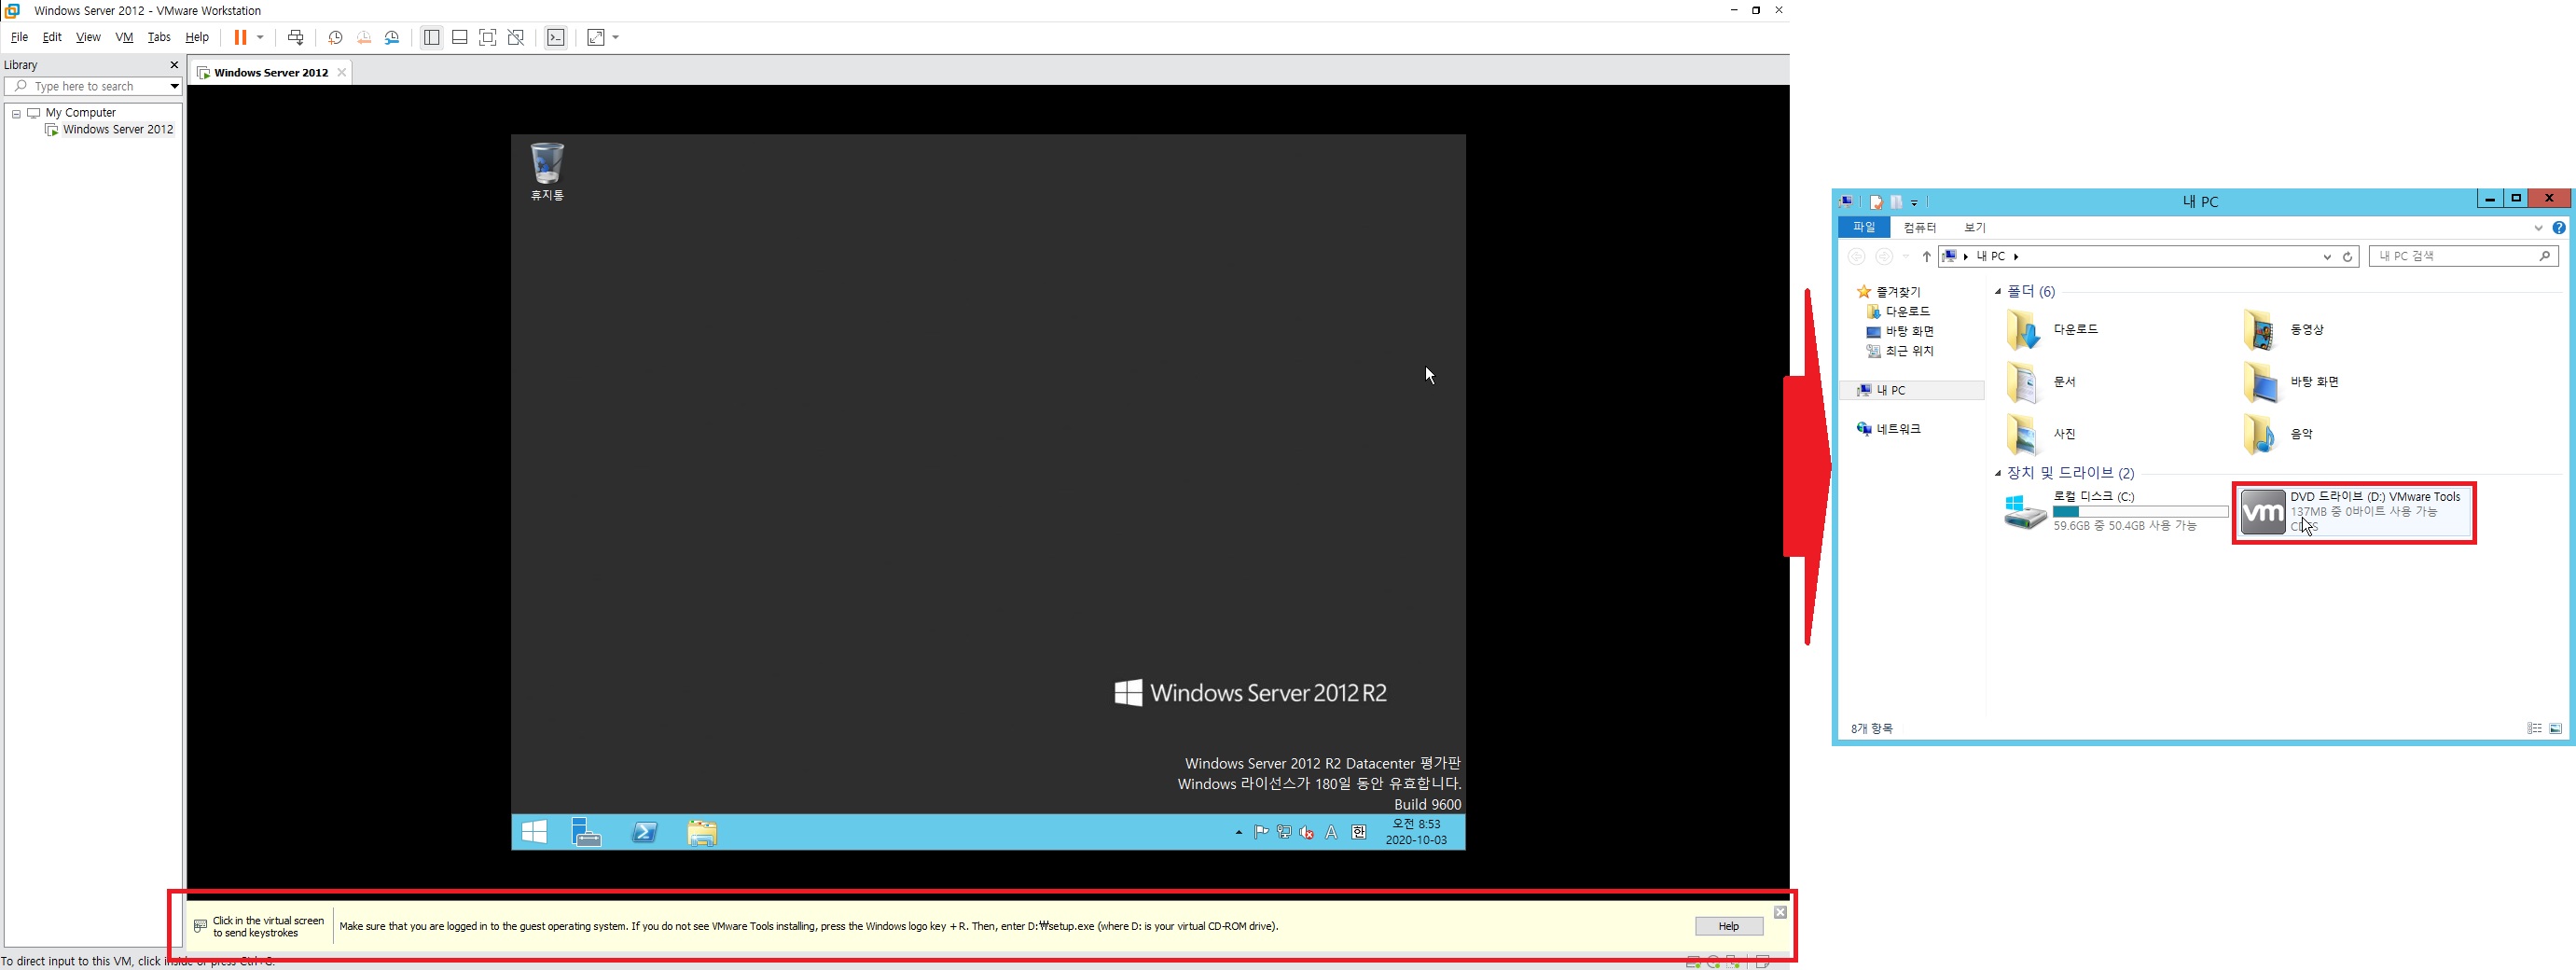The width and height of the screenshot is (2576, 970).
Task: Dismiss the VMware Tools info bar
Action: coord(1780,912)
